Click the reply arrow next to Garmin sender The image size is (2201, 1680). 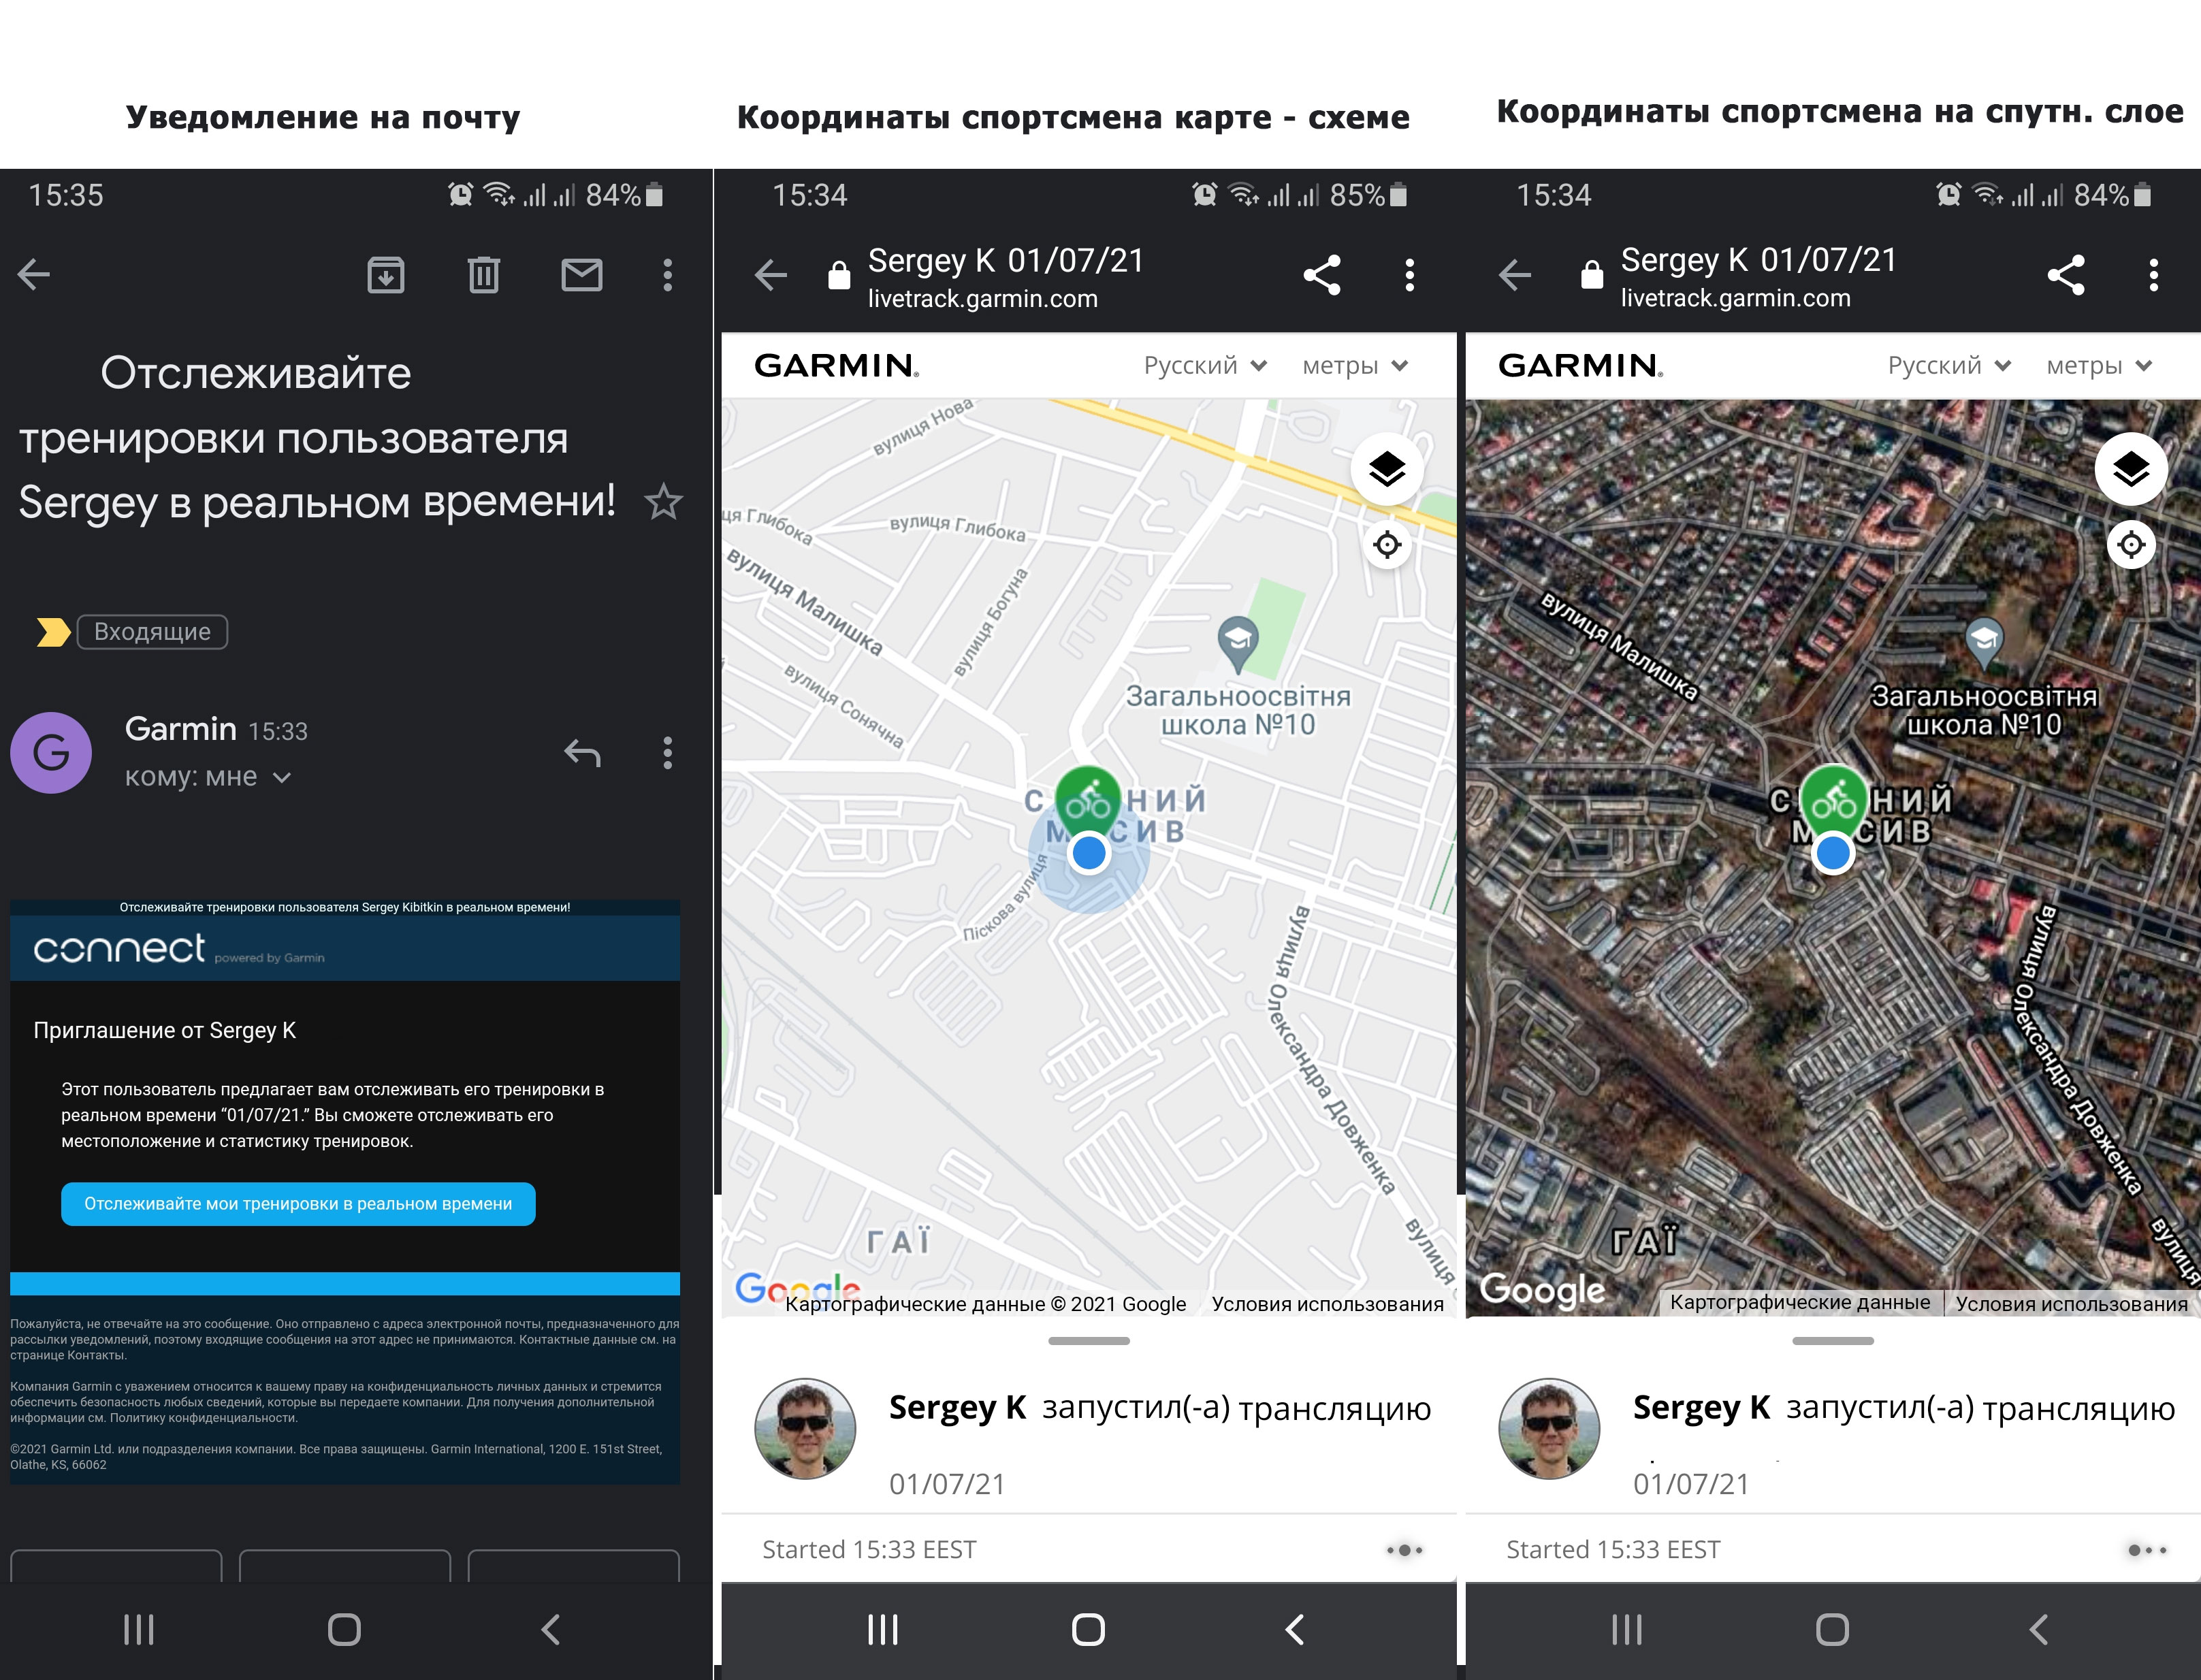point(582,753)
